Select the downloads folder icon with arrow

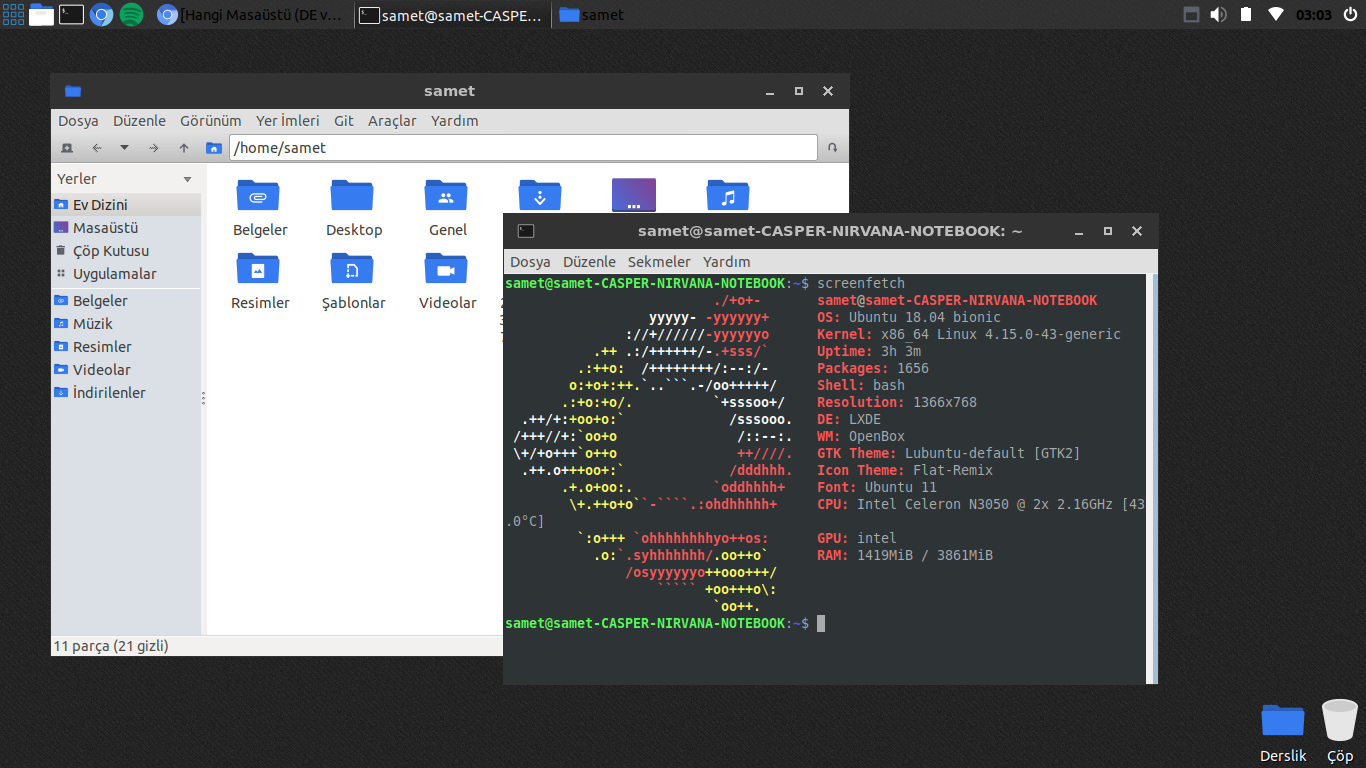(x=540, y=195)
